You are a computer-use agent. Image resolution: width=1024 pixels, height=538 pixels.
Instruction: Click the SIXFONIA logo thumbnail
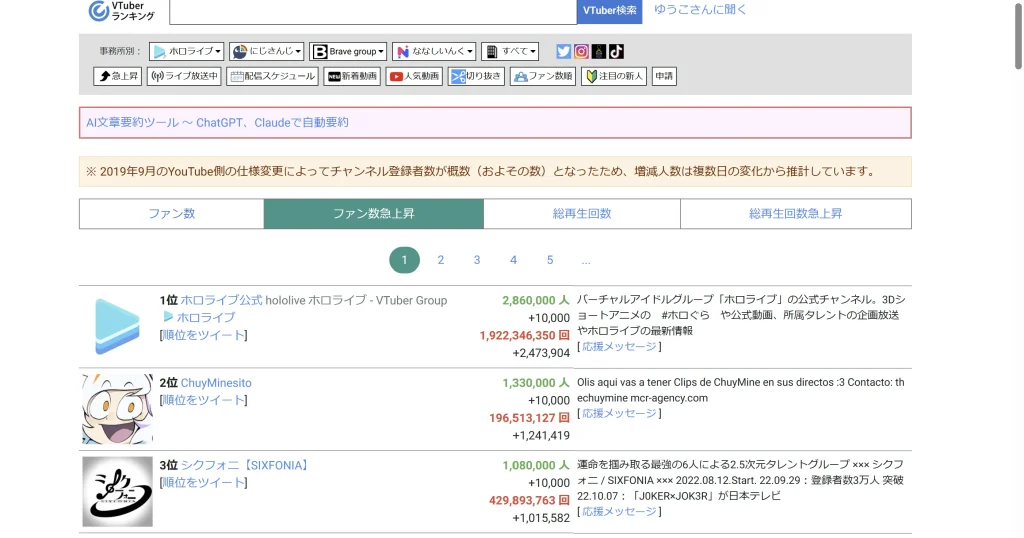coord(118,492)
